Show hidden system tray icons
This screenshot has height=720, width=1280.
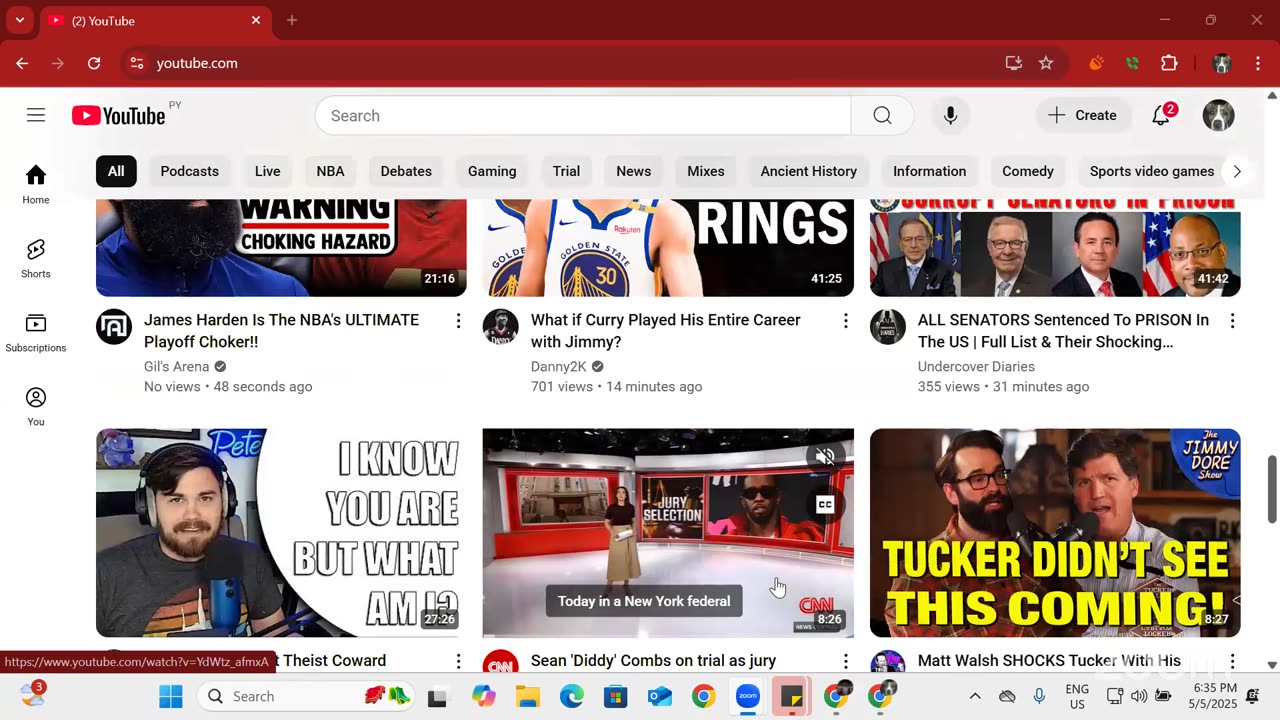click(x=975, y=696)
